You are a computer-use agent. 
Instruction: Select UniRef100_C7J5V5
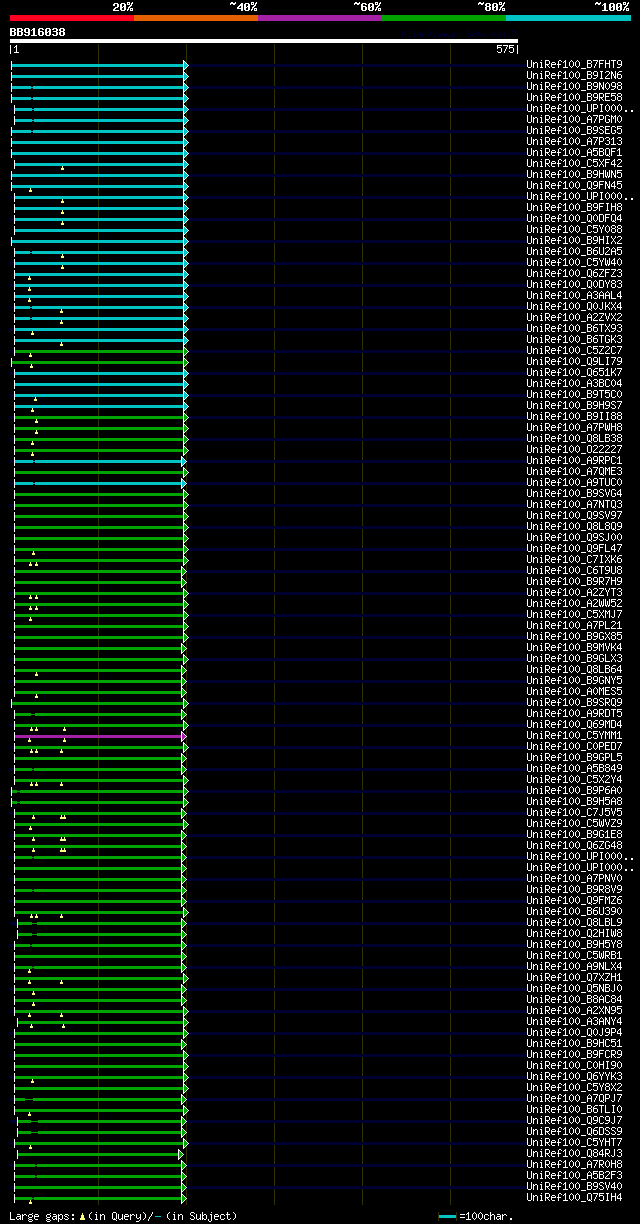pos(574,813)
